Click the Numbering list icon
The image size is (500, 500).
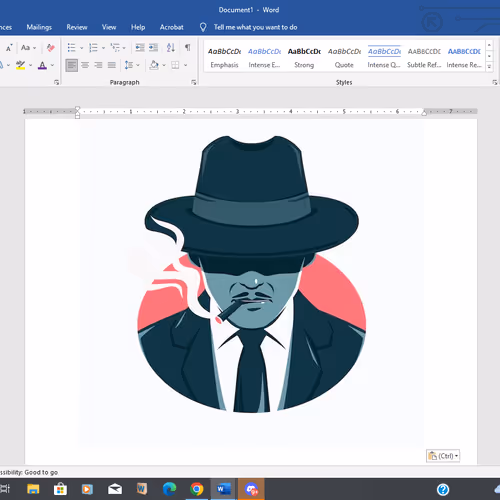(93, 48)
